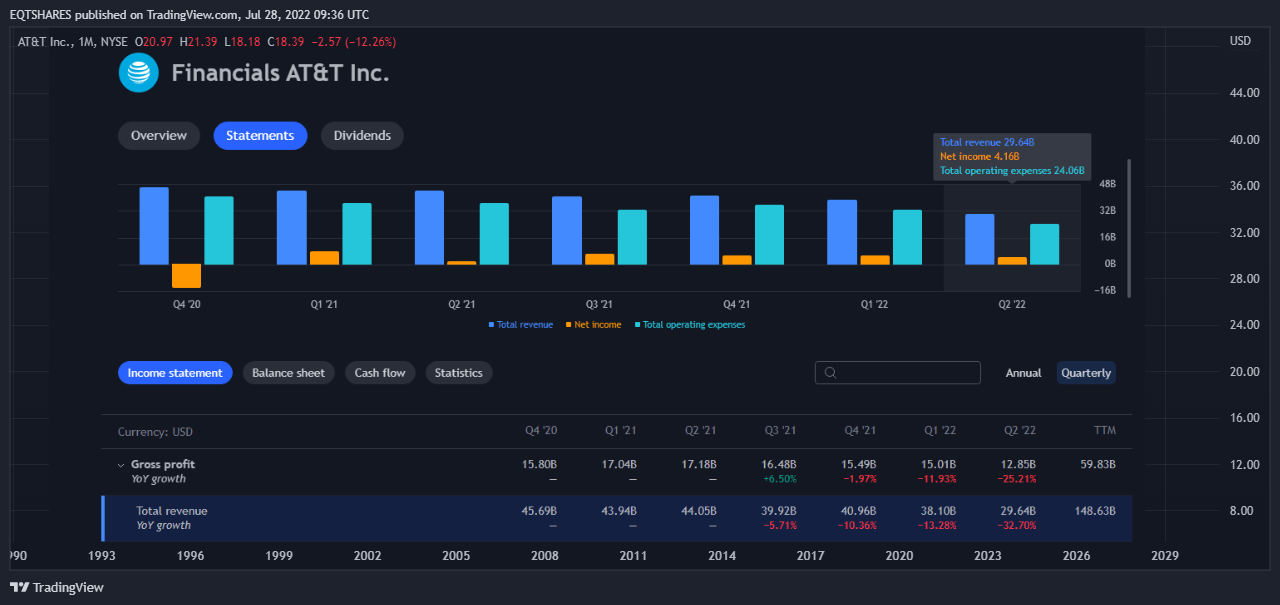Click the chart panel vertical scrollbar
The image size is (1280, 605).
pyautogui.click(x=1129, y=228)
